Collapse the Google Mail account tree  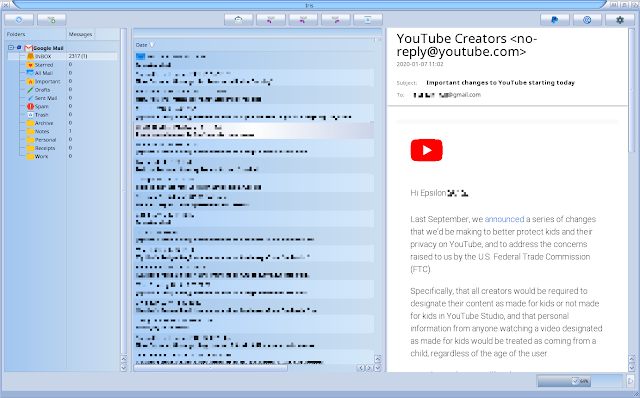[11, 48]
